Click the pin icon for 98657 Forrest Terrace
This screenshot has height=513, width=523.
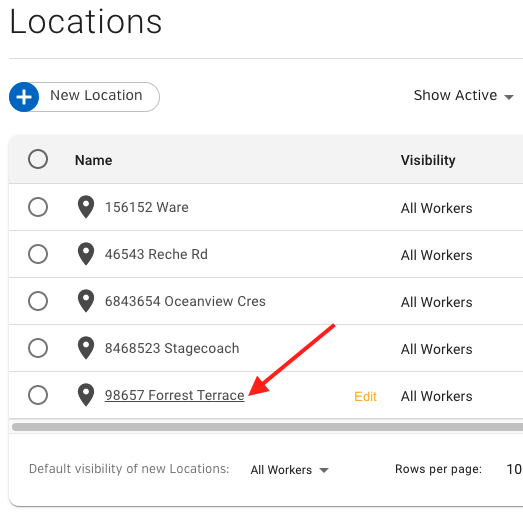coord(86,395)
